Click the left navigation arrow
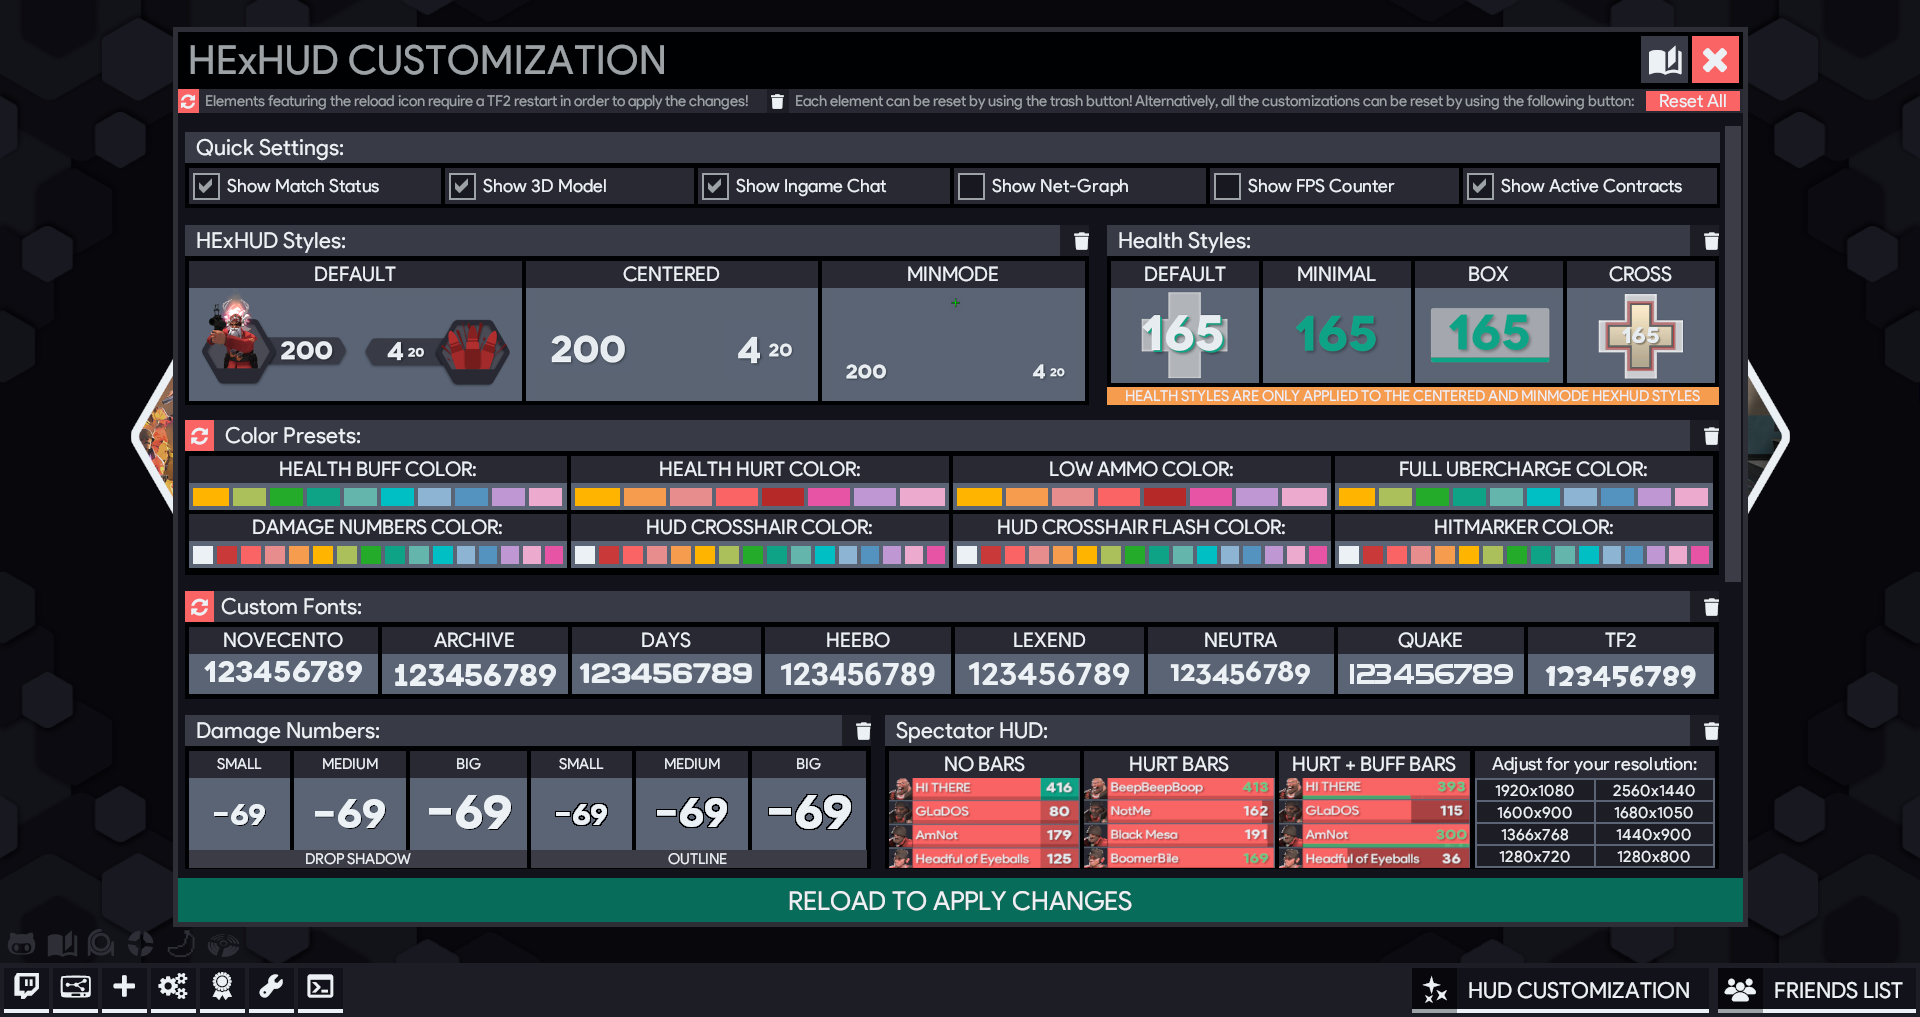This screenshot has height=1017, width=1920. coord(152,436)
